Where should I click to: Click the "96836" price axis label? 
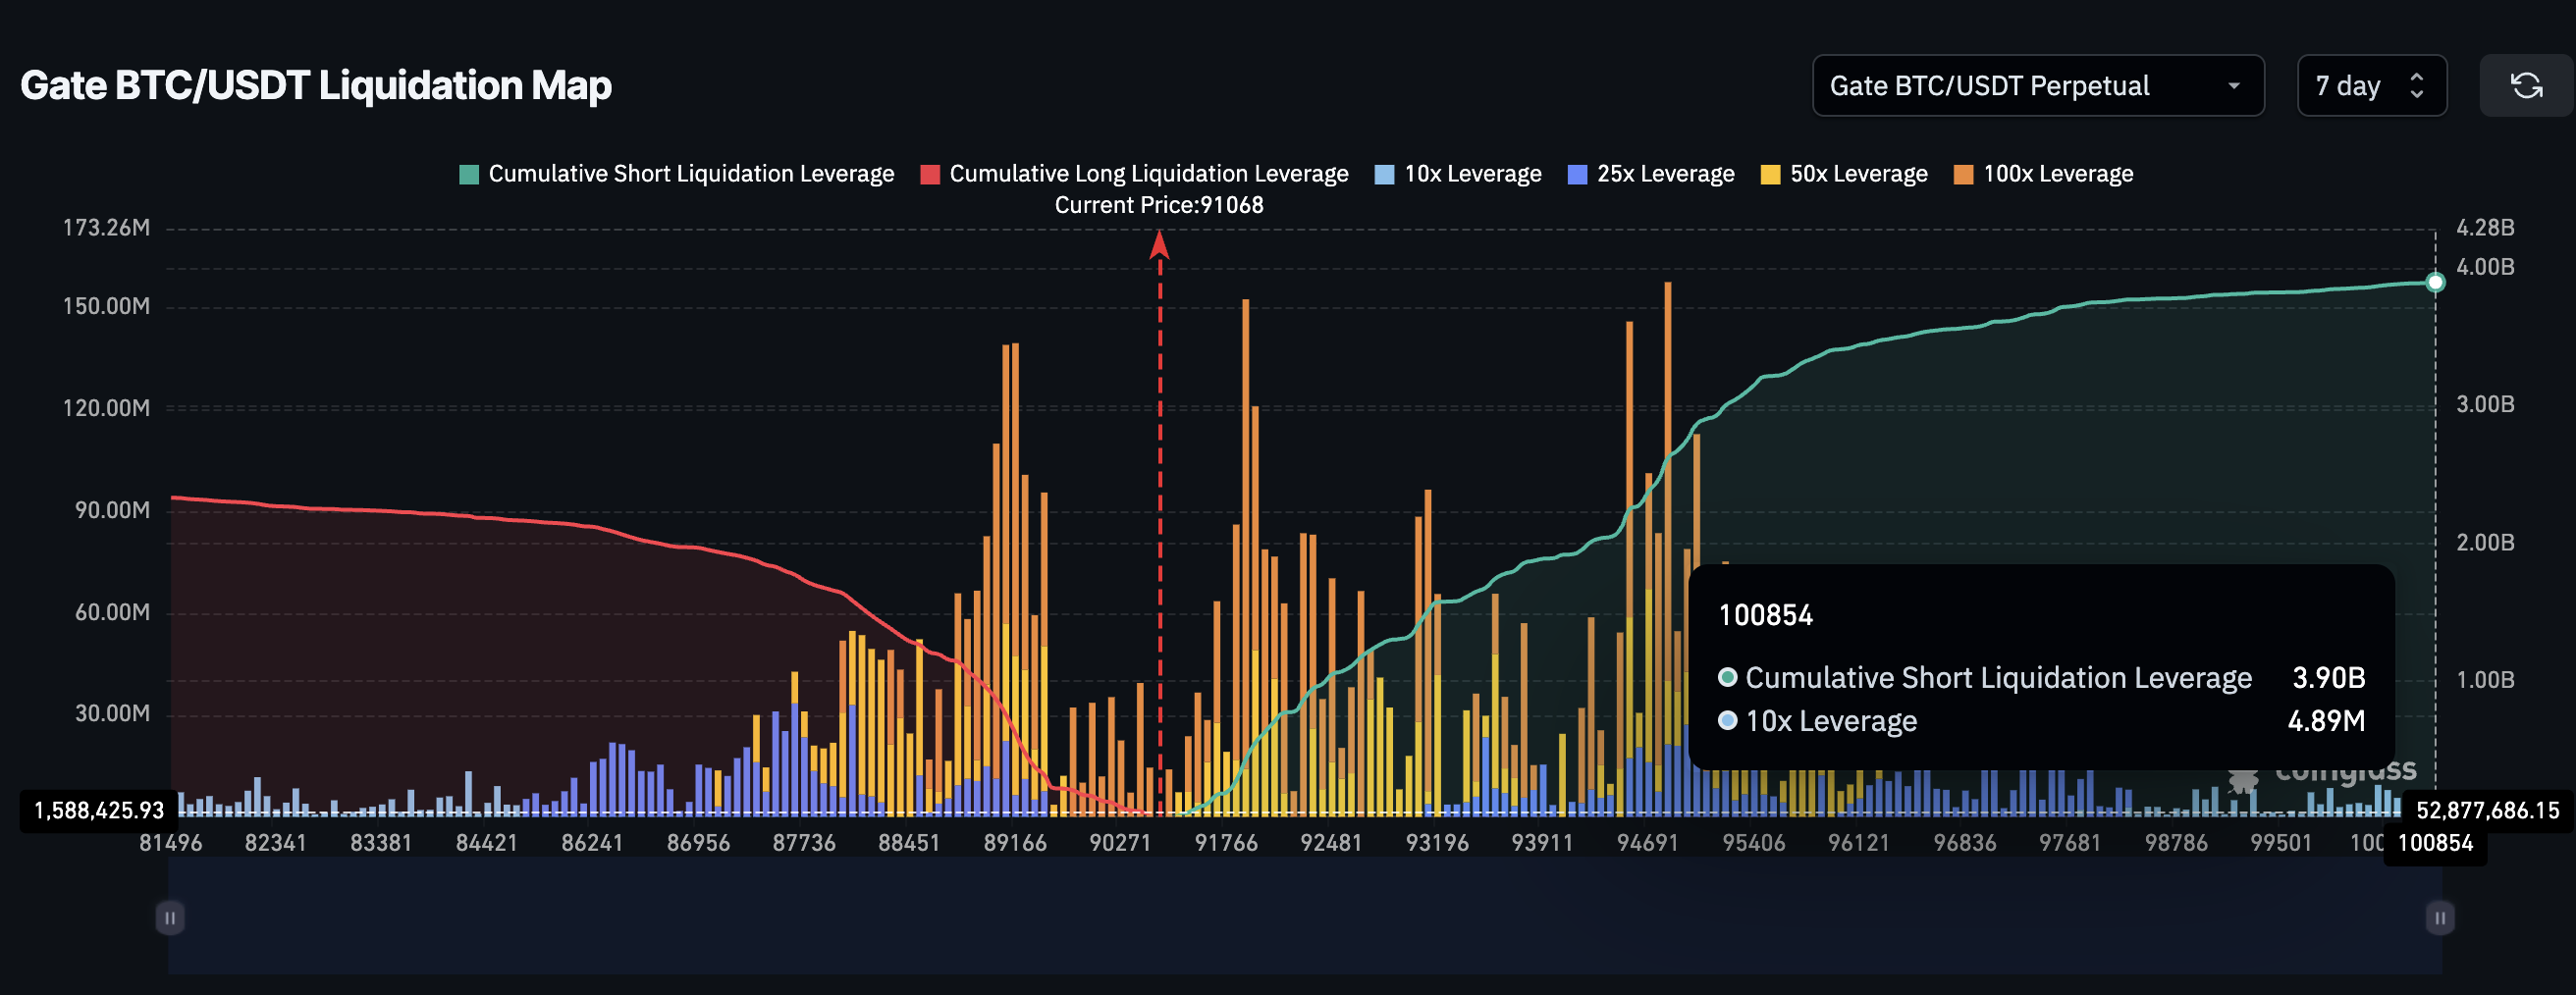pyautogui.click(x=1965, y=843)
